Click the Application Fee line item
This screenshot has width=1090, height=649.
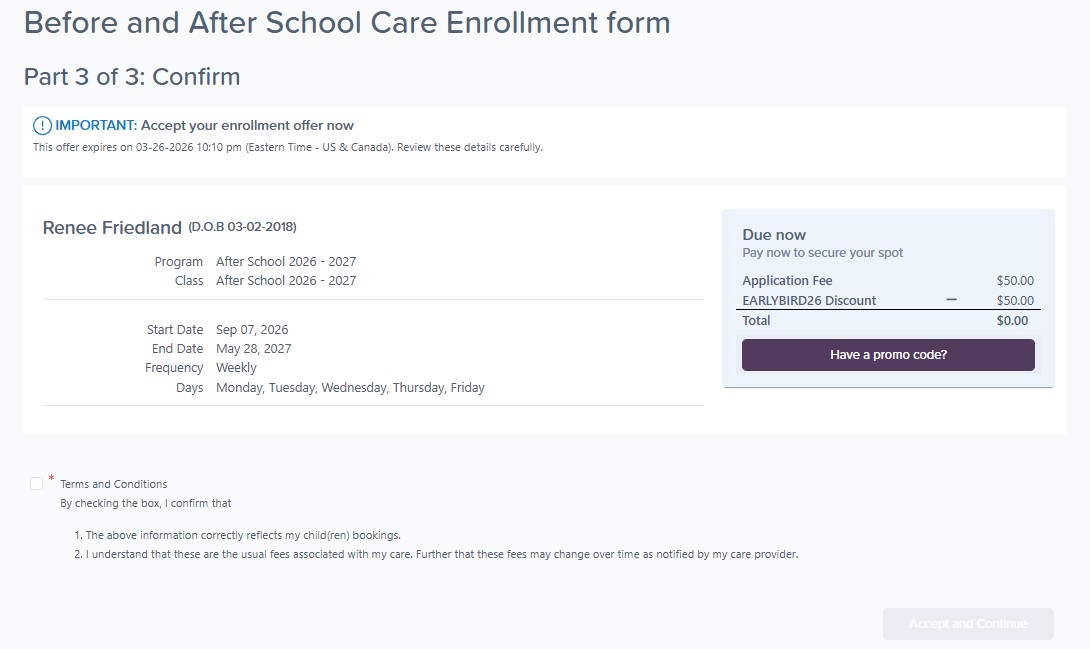(x=787, y=281)
